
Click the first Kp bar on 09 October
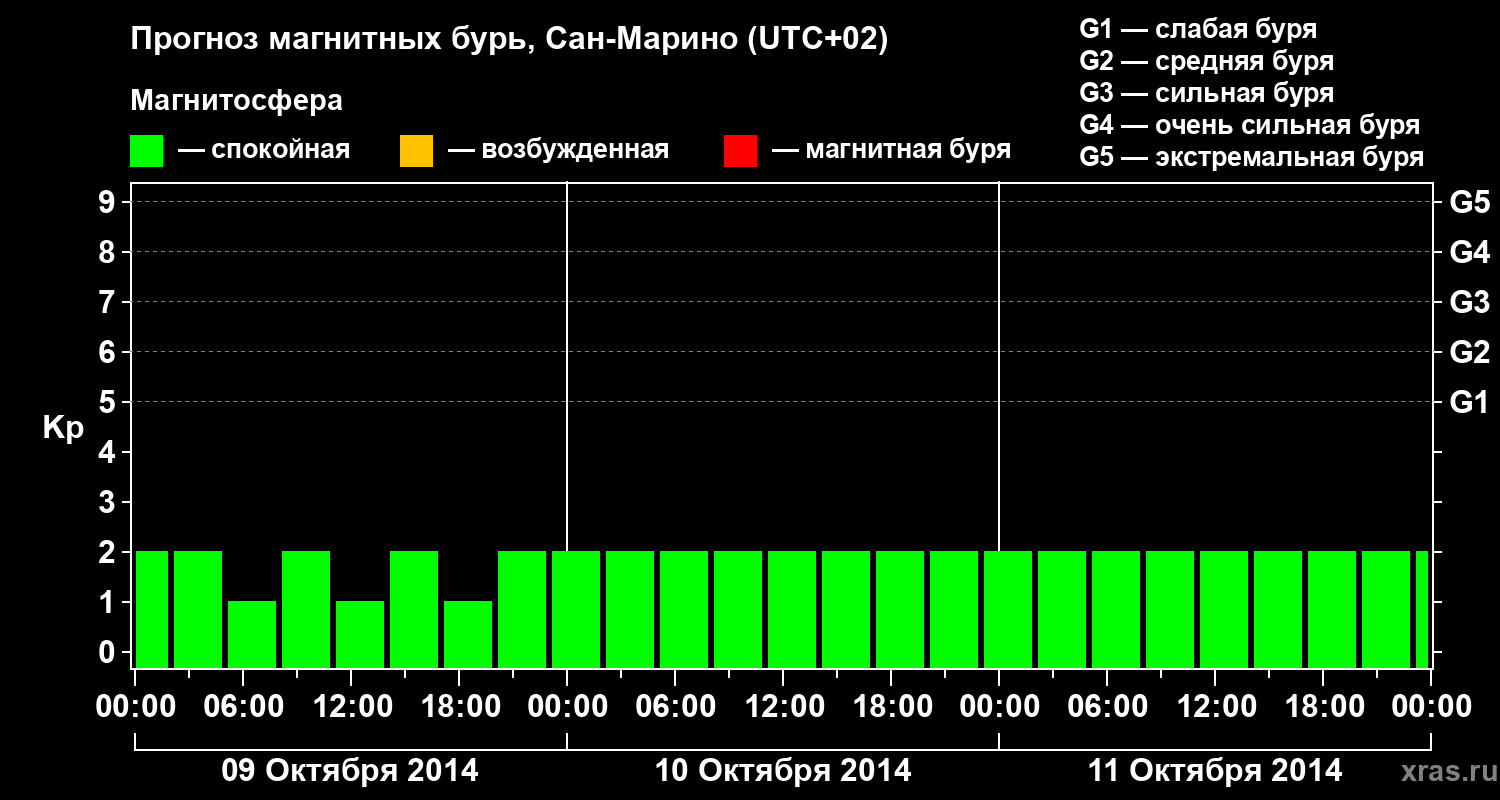pos(151,609)
